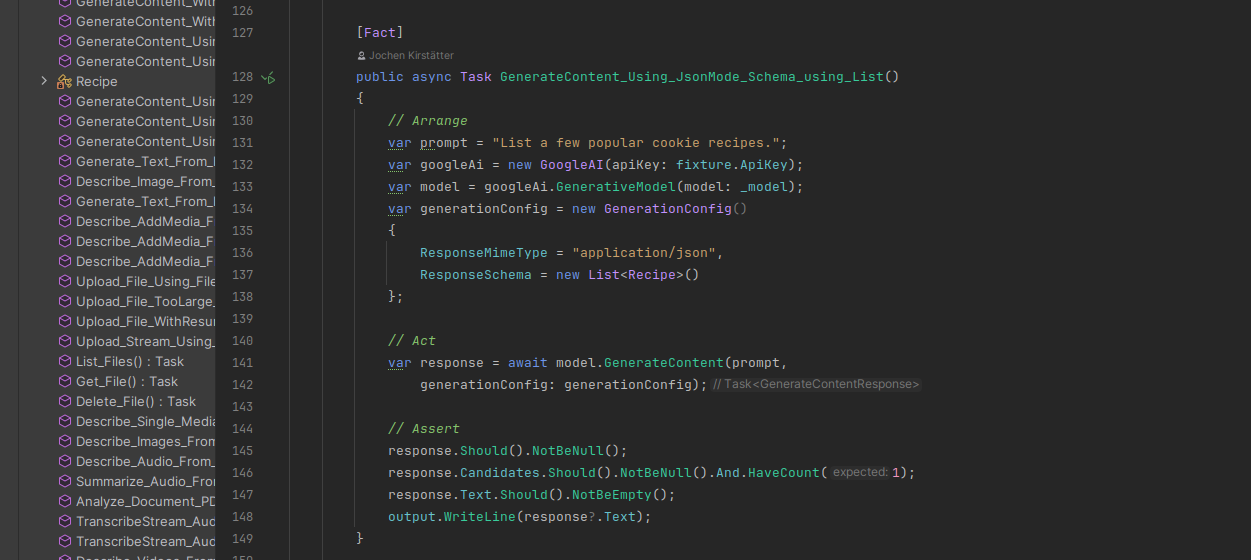Click the public keyword on line 128
The image size is (1251, 560).
pyautogui.click(x=380, y=77)
